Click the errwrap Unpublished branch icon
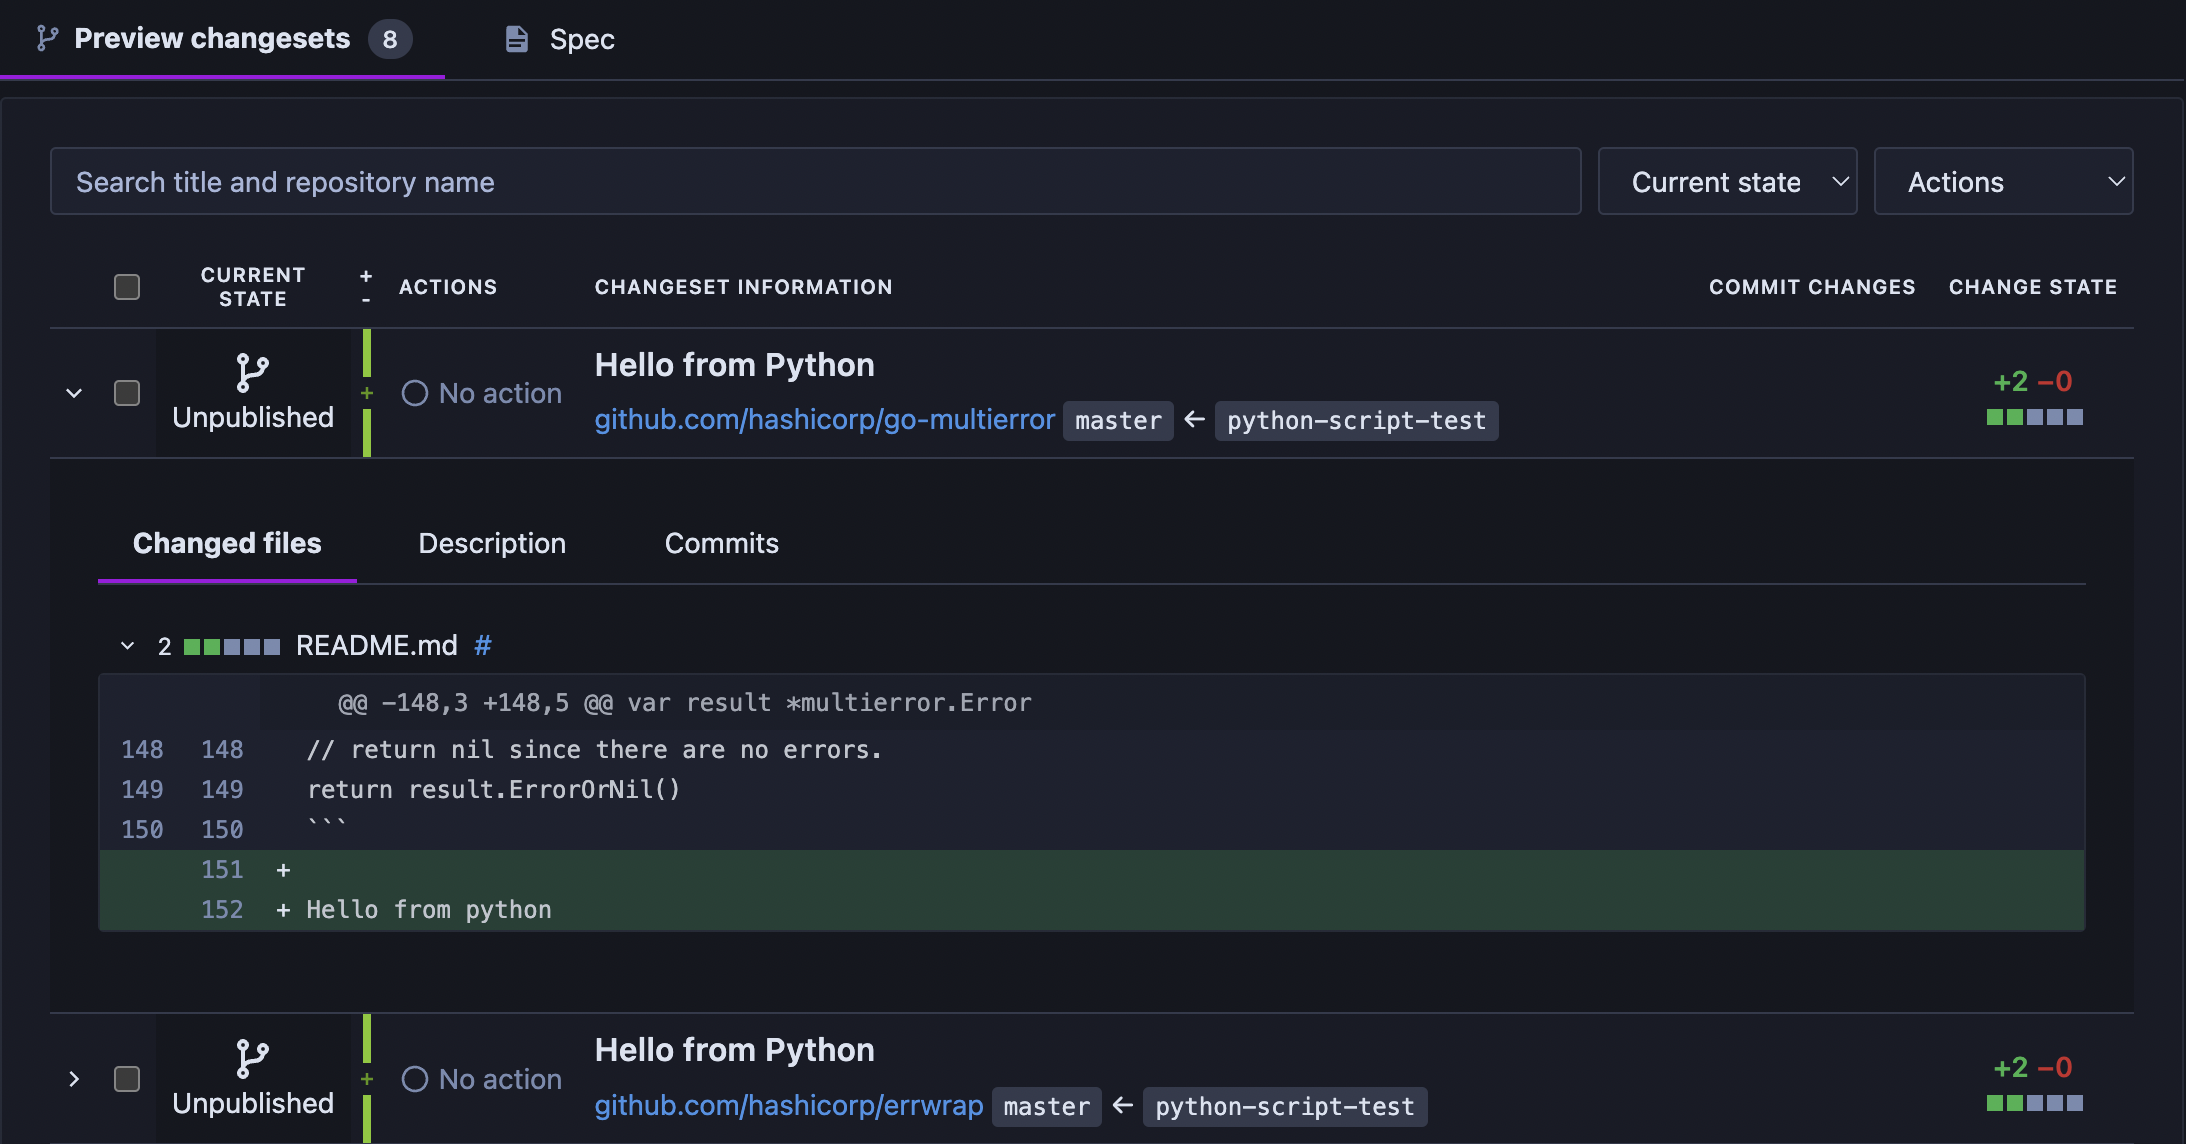This screenshot has height=1144, width=2186. (252, 1059)
